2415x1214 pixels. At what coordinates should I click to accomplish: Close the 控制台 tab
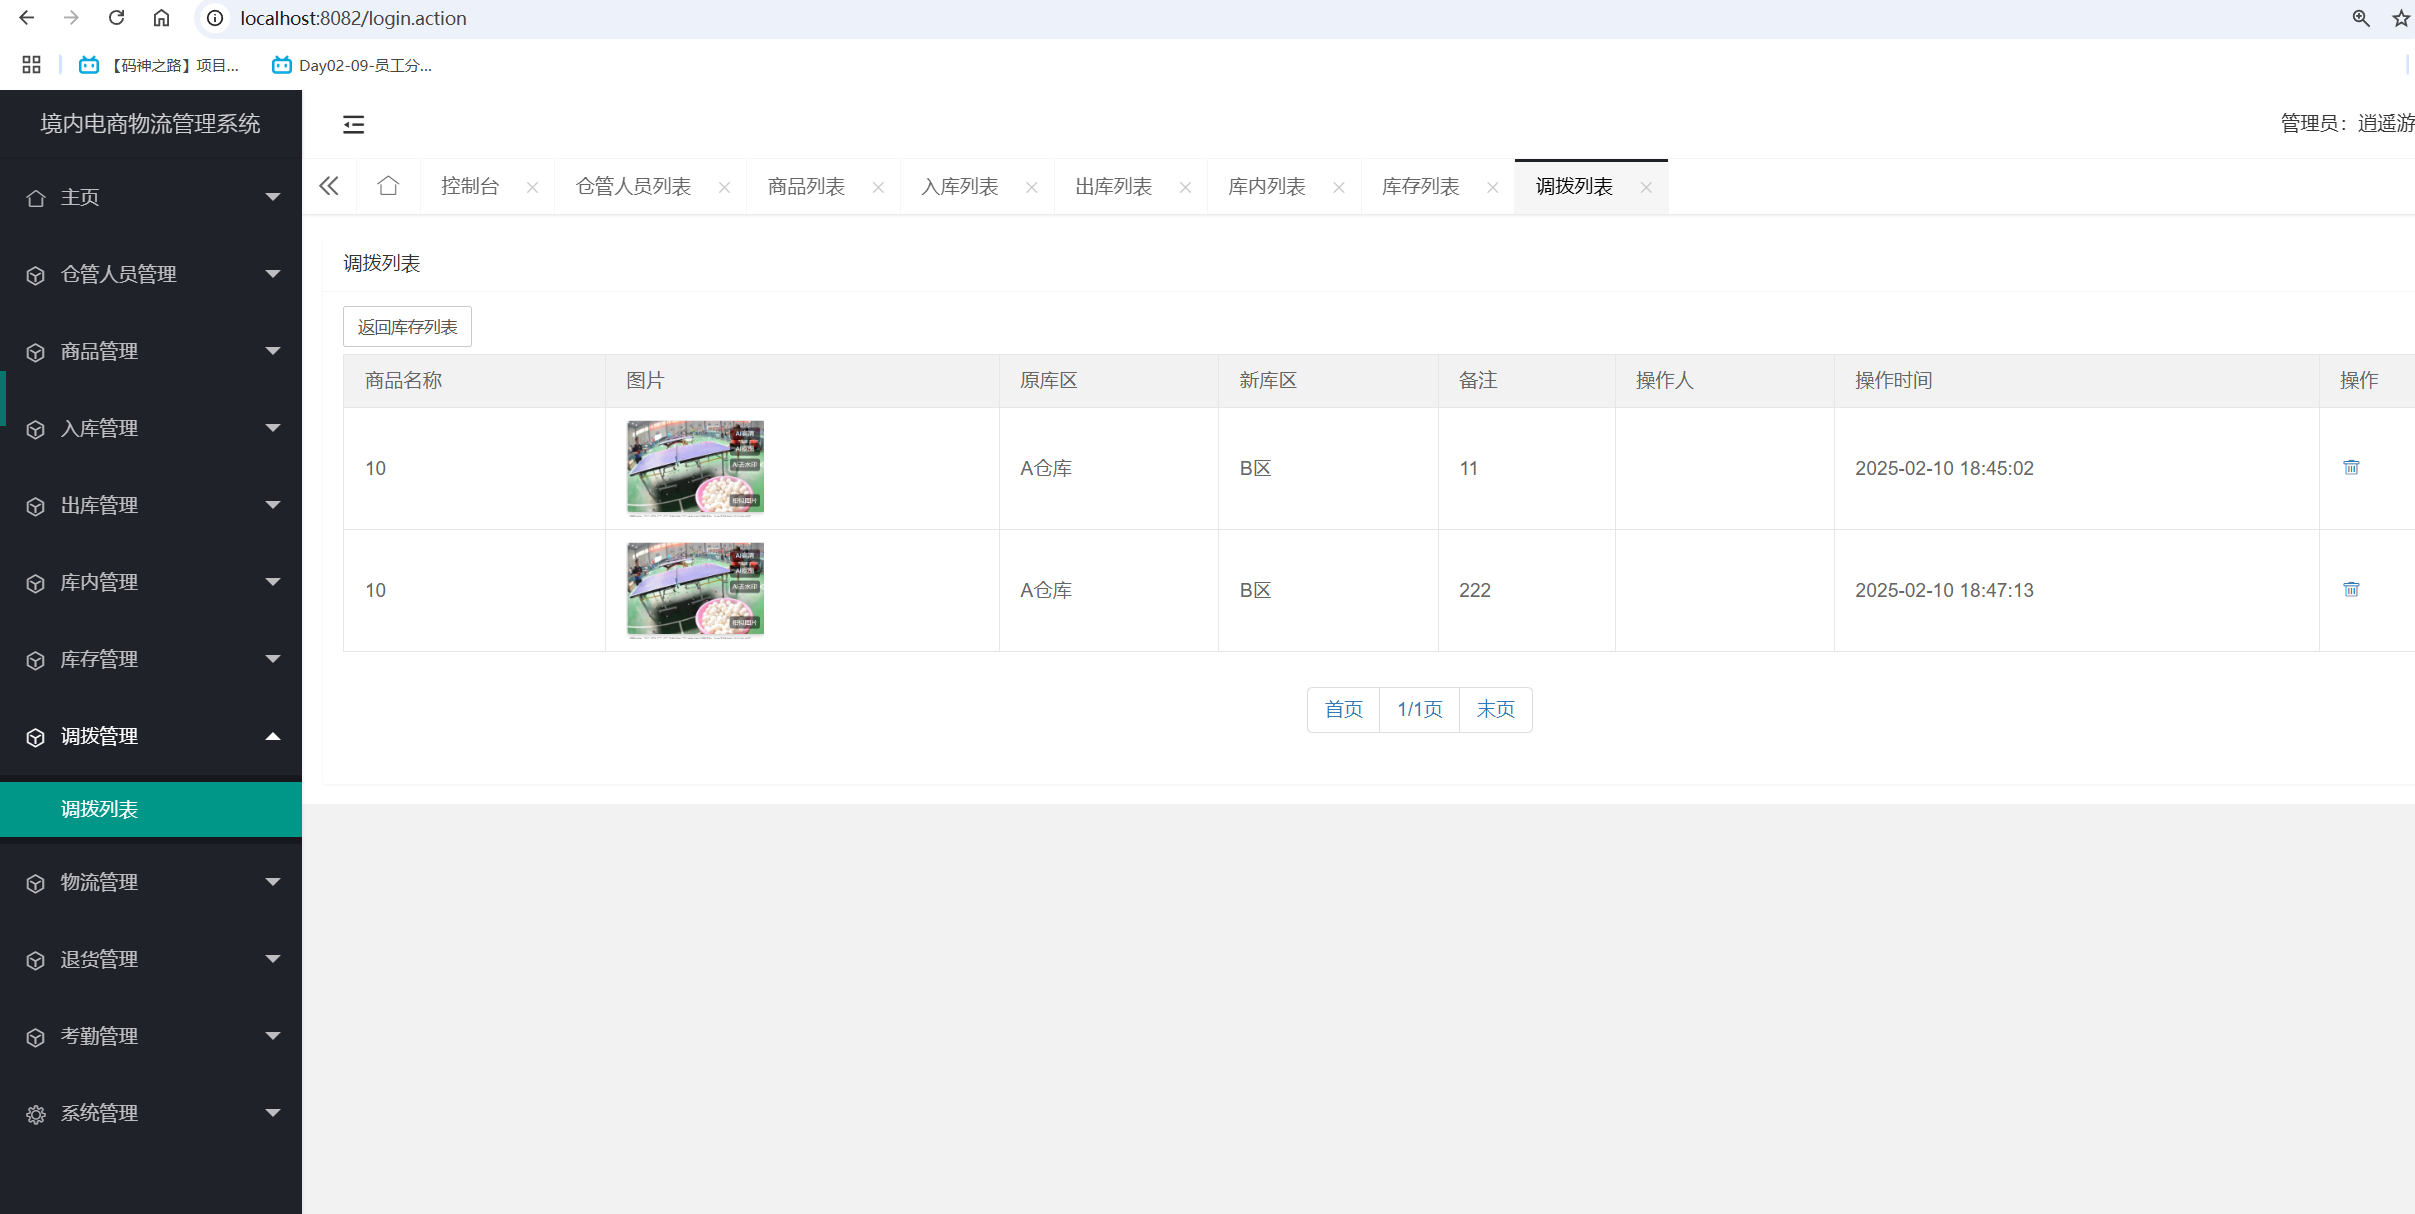(x=532, y=187)
